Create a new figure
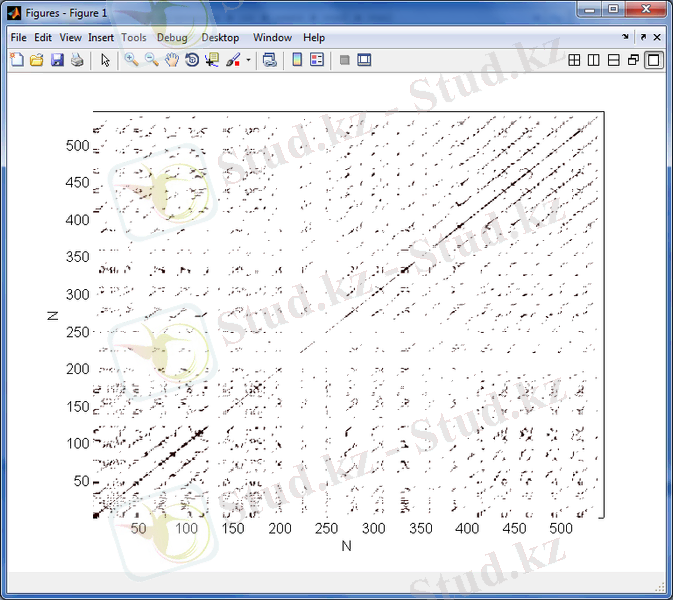Screen dimensions: 673x600 coord(17,60)
